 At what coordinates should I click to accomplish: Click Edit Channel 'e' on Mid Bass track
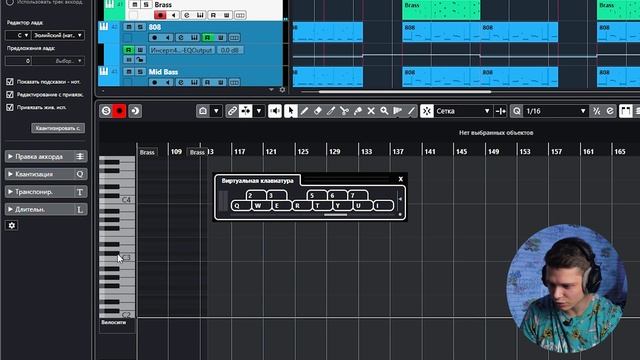click(181, 82)
